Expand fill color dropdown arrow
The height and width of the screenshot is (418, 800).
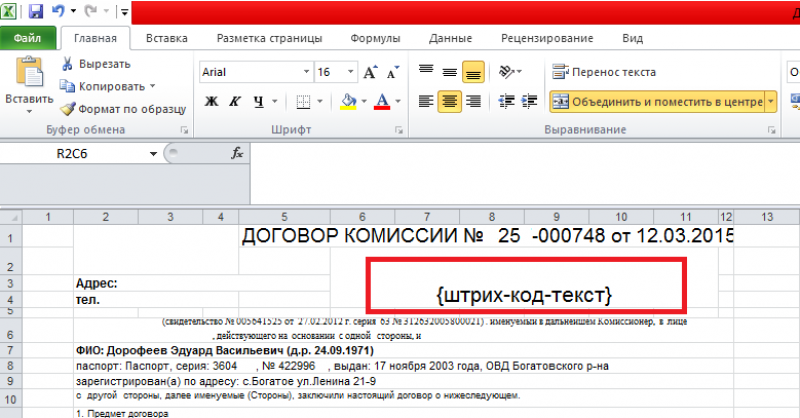pos(364,101)
